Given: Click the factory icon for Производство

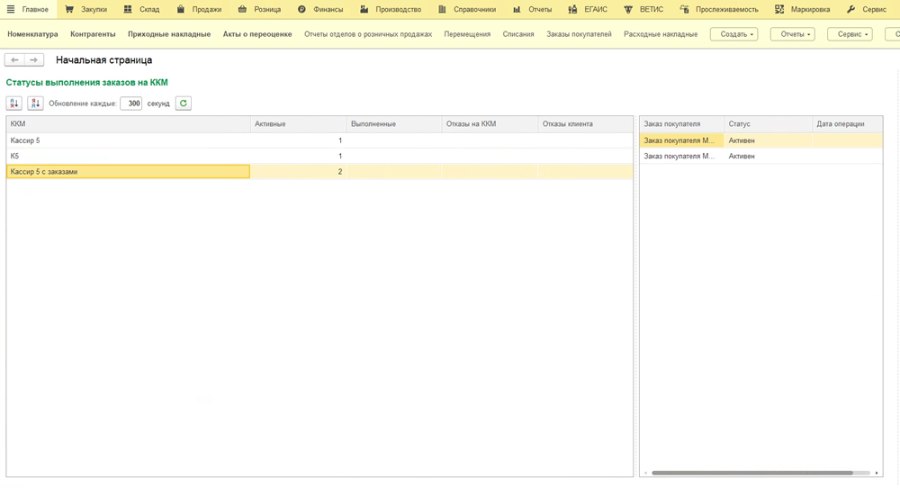Looking at the screenshot, I should (364, 9).
